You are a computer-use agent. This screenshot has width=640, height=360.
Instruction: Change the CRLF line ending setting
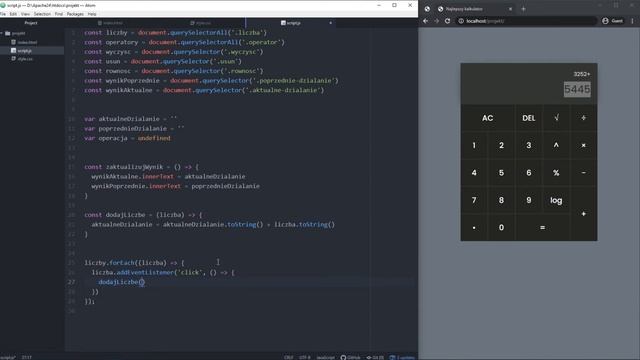tap(289, 357)
